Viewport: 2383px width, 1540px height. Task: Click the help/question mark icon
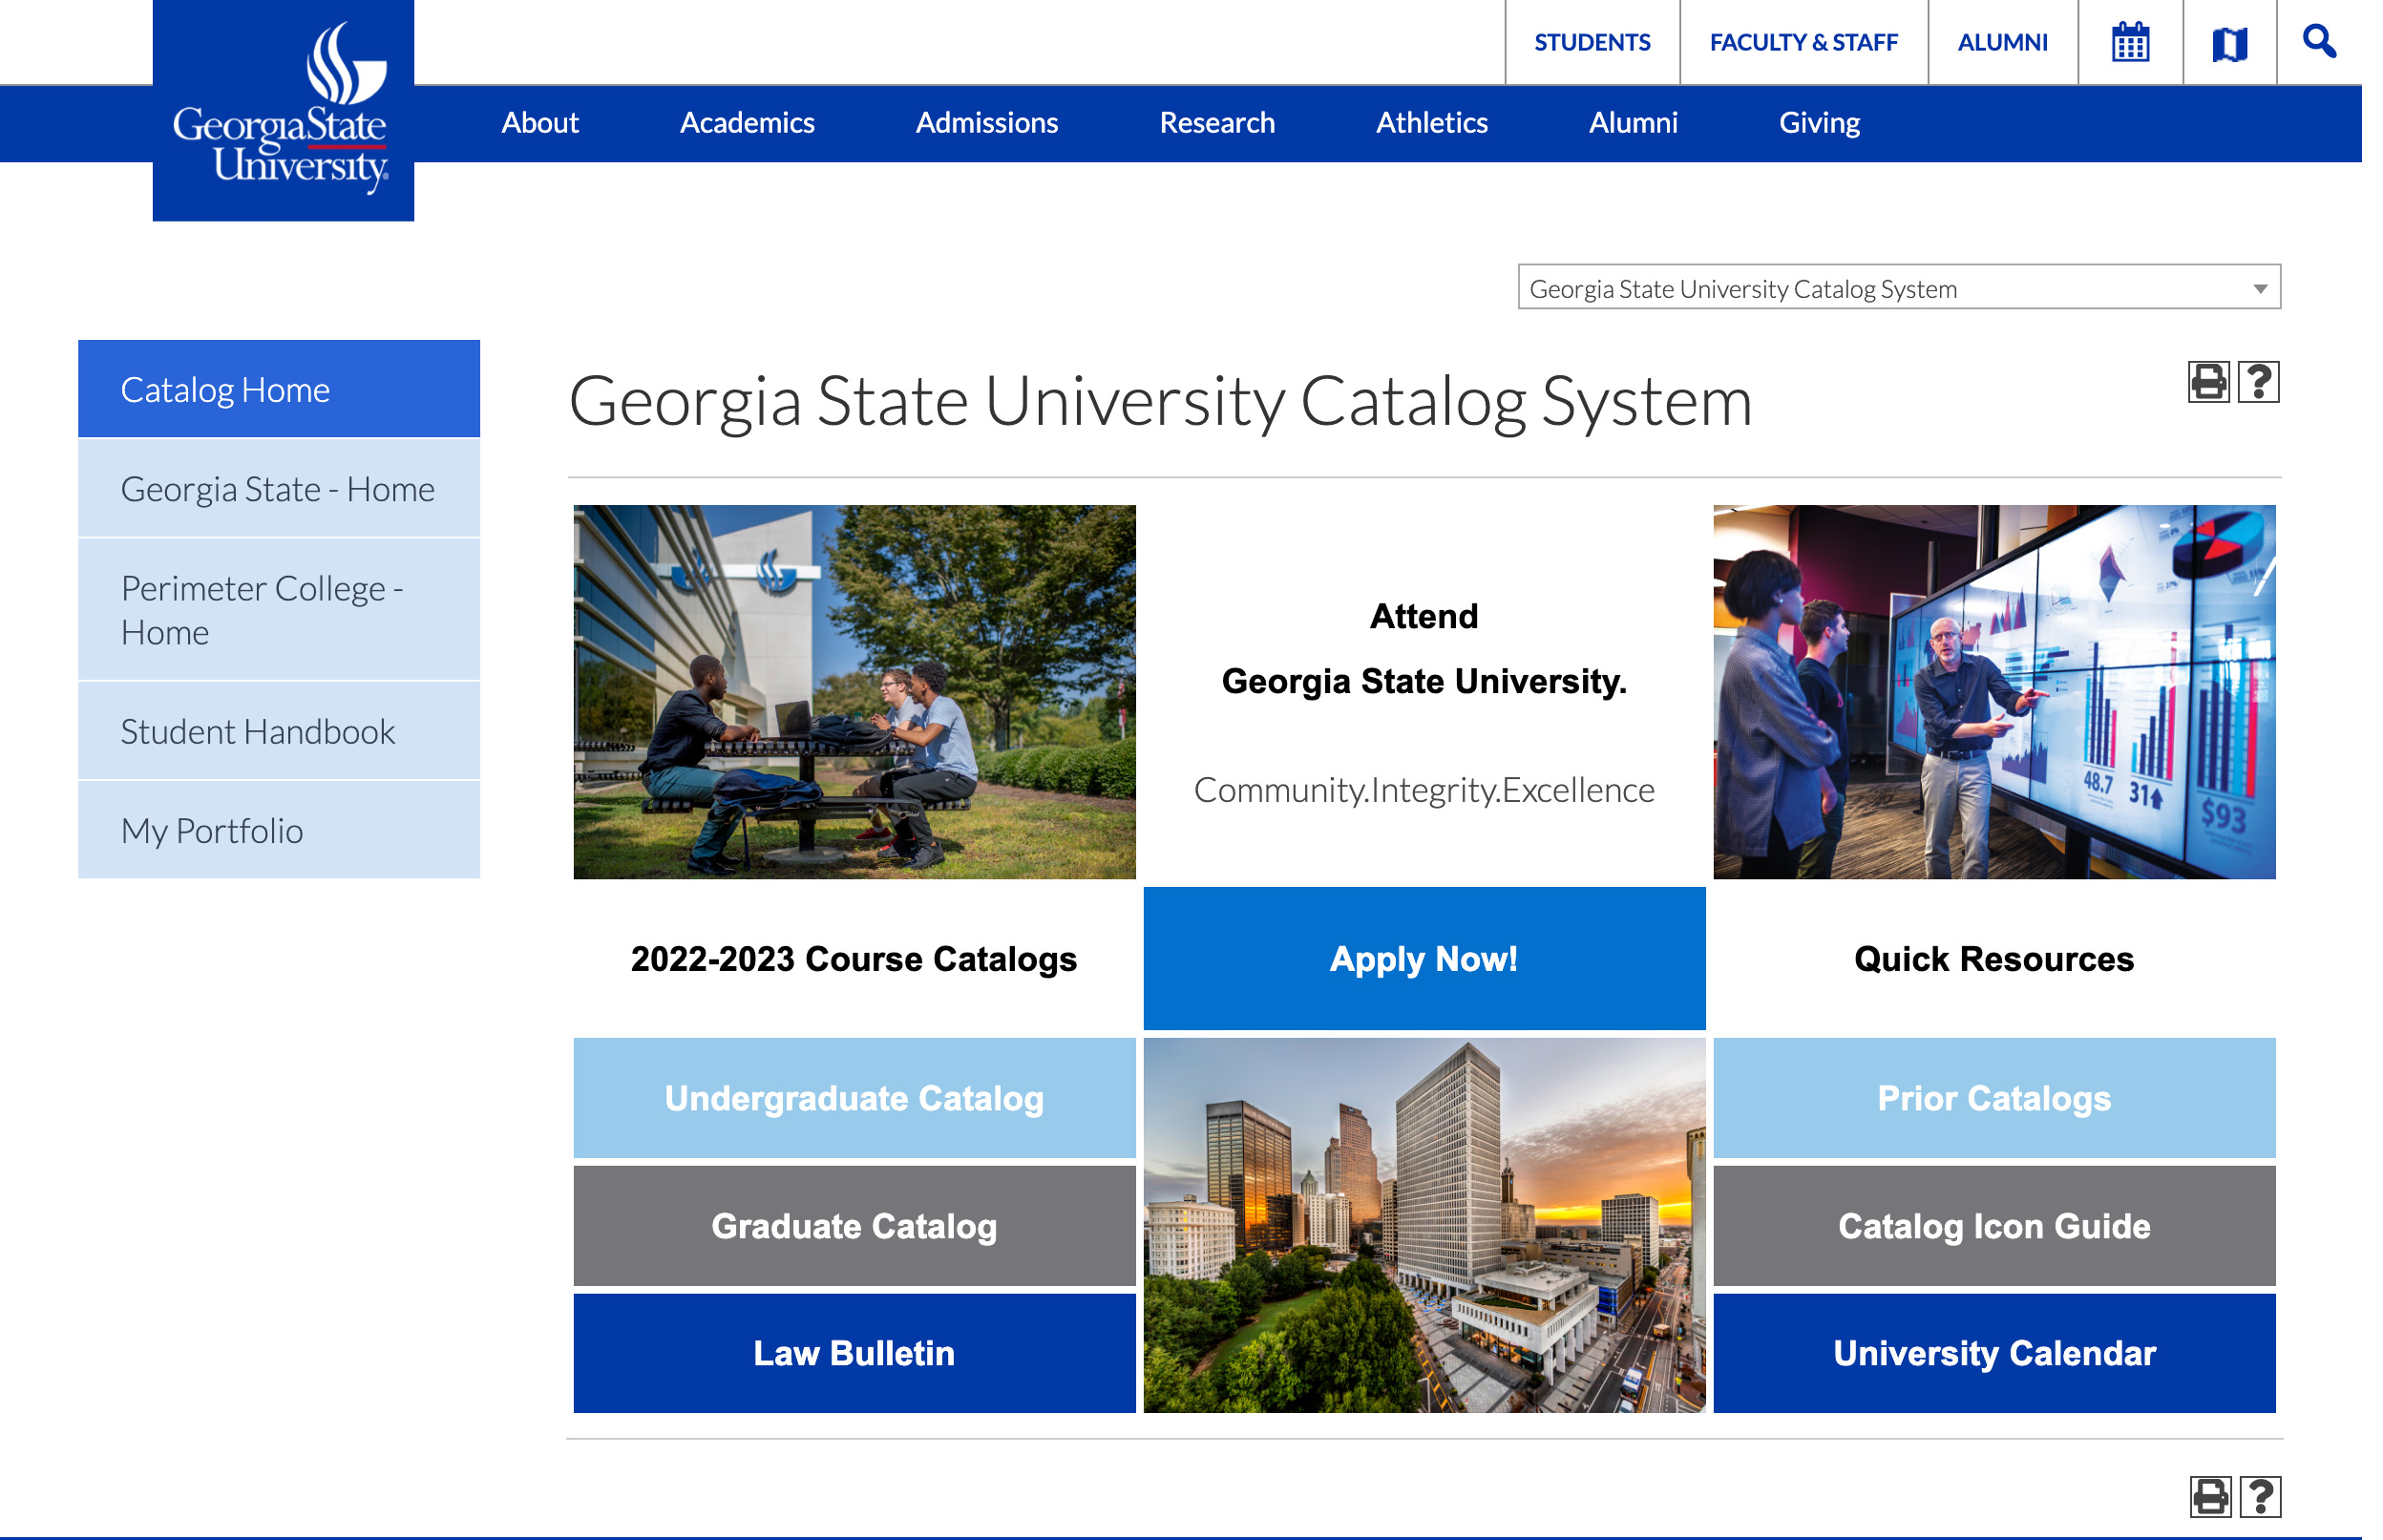2258,382
